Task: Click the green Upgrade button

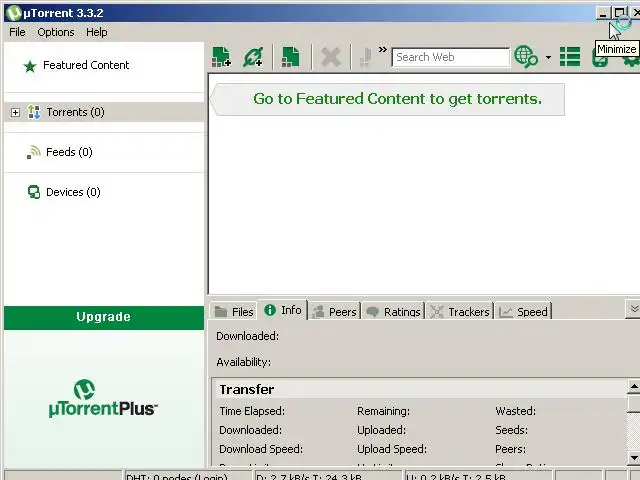Action: (104, 318)
